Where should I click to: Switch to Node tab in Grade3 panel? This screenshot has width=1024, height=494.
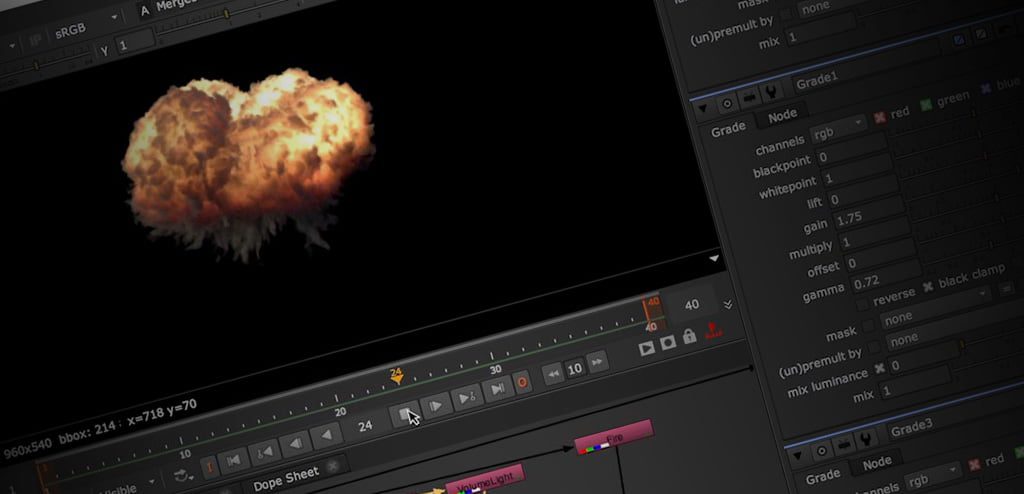[876, 463]
